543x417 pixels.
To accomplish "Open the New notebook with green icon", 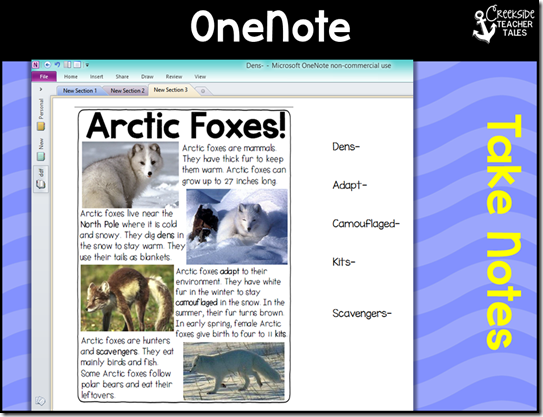I will [41, 150].
